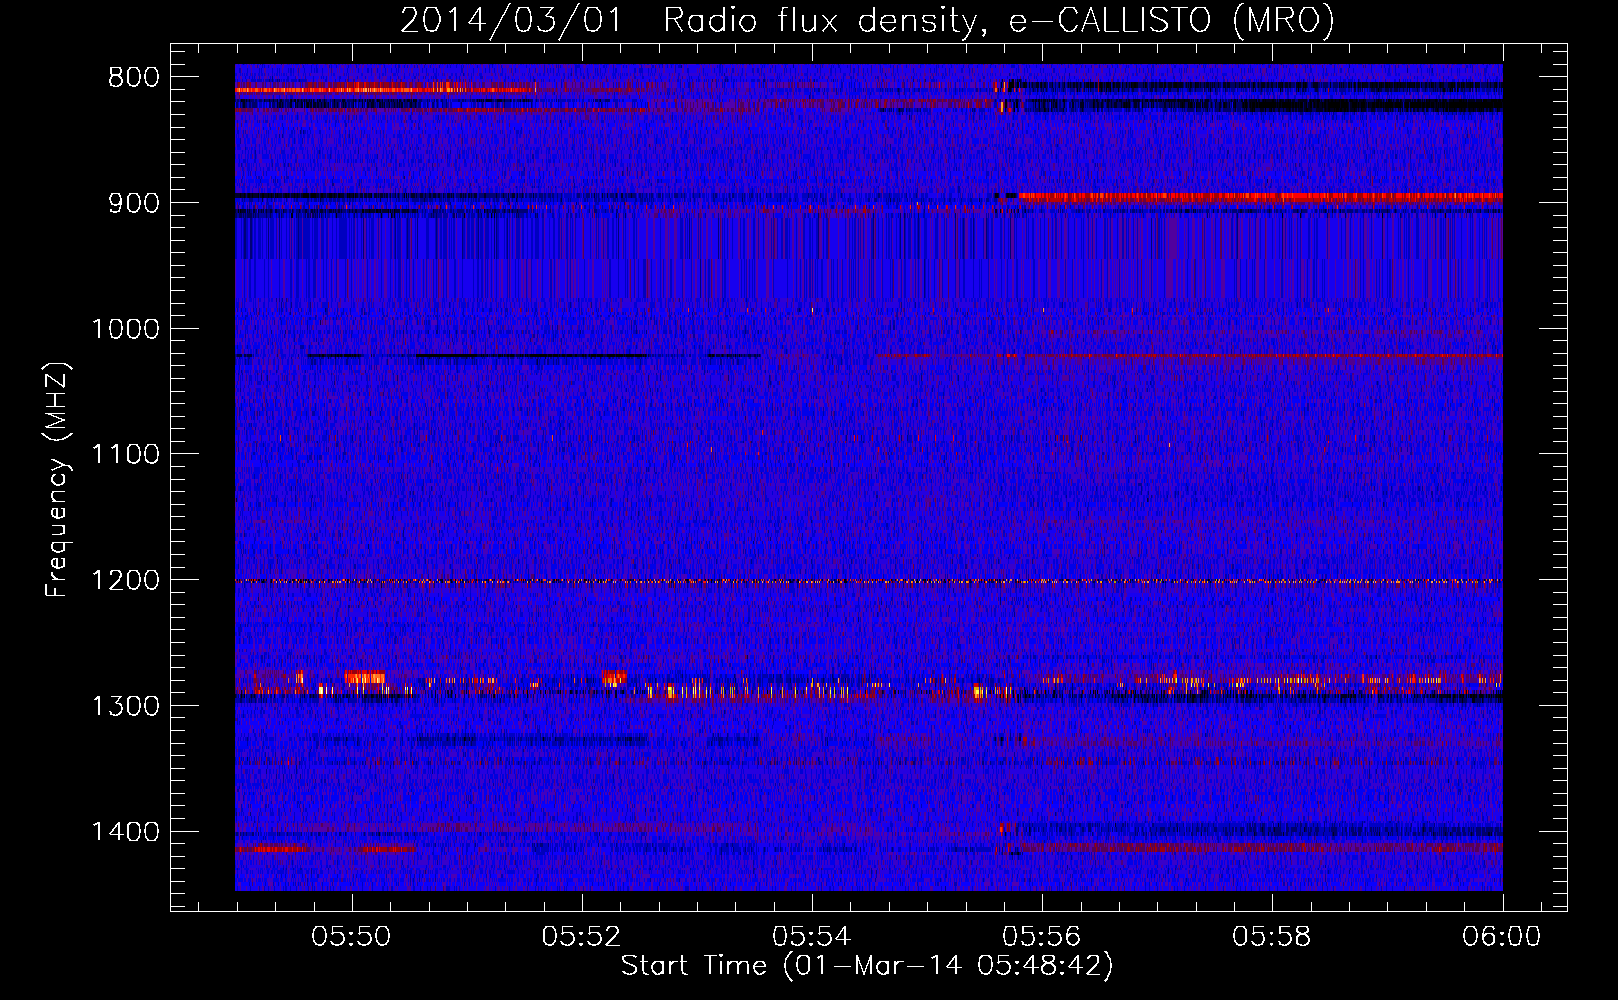Viewport: 1618px width, 1000px height.
Task: Click the 05:56 time tick label
Action: pyautogui.click(x=1042, y=937)
